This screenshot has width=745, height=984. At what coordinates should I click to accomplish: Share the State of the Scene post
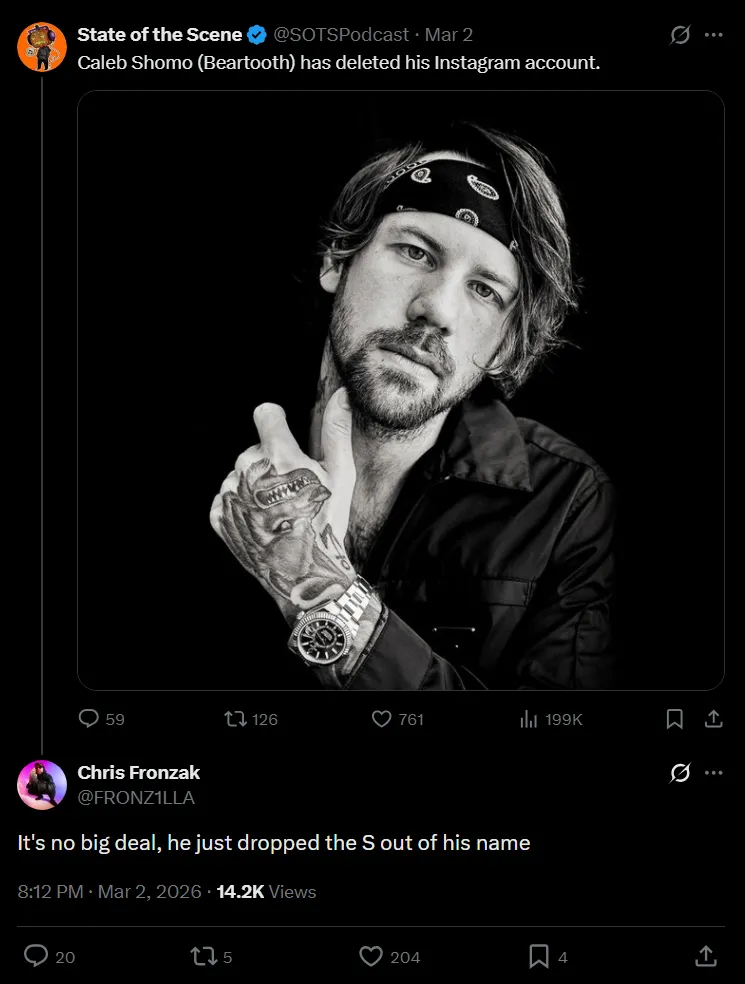point(714,719)
